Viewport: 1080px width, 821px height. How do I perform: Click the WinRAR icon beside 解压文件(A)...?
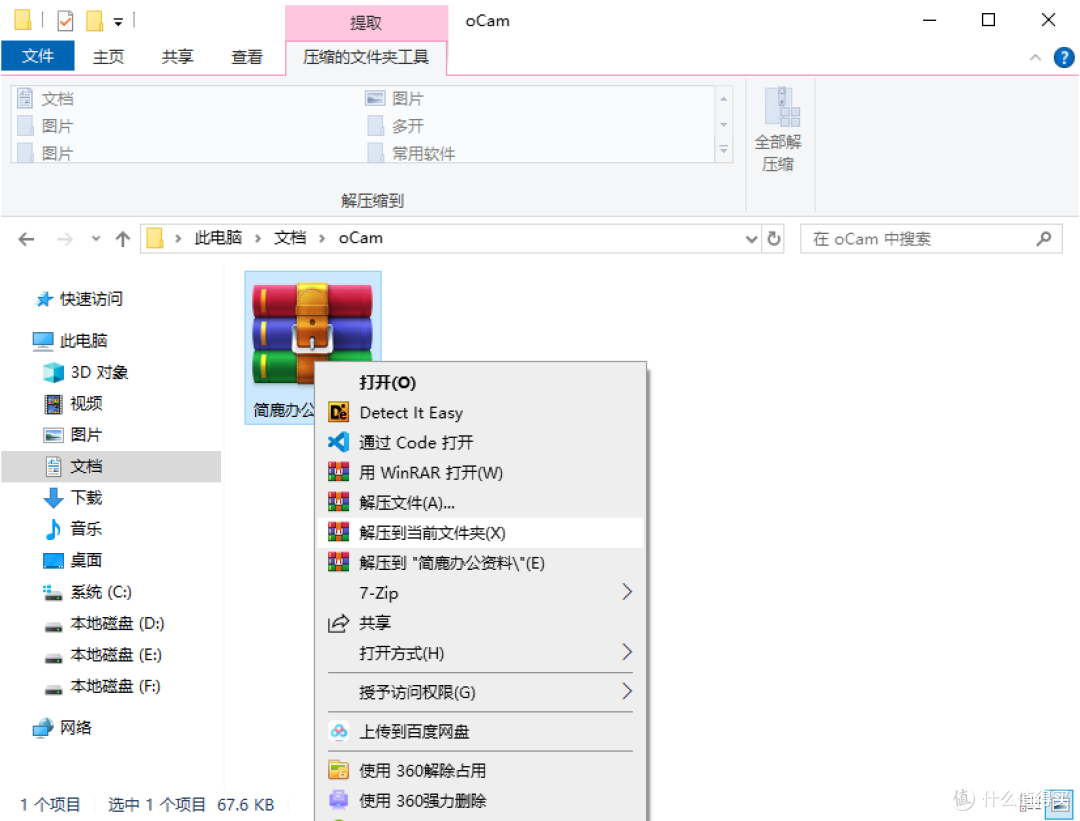[338, 503]
